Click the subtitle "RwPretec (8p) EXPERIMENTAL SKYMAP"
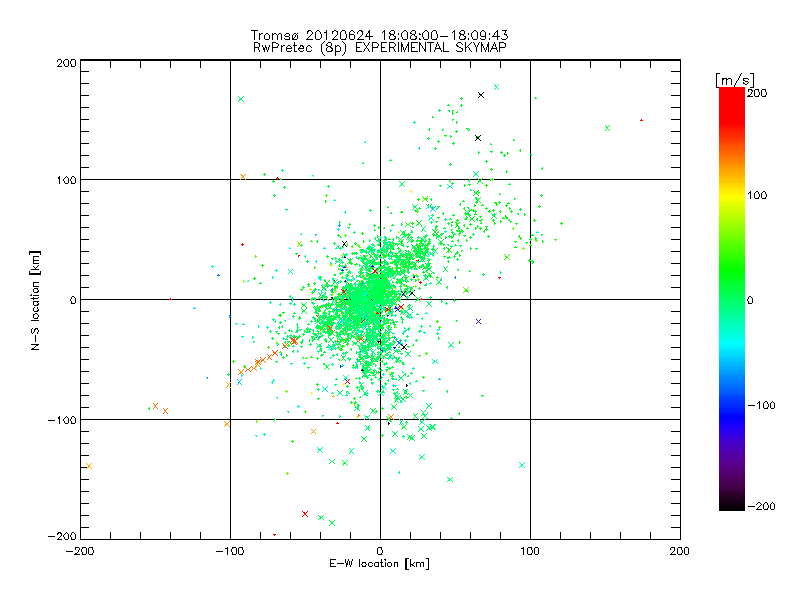This screenshot has width=800, height=600. click(x=380, y=48)
